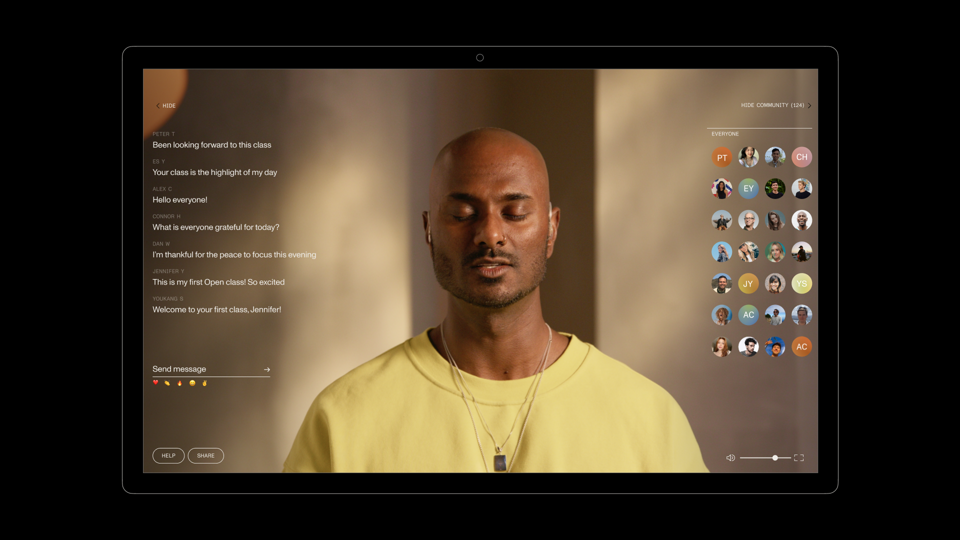Screen dimensions: 960x540
Task: Select the YS member avatar
Action: tap(802, 284)
